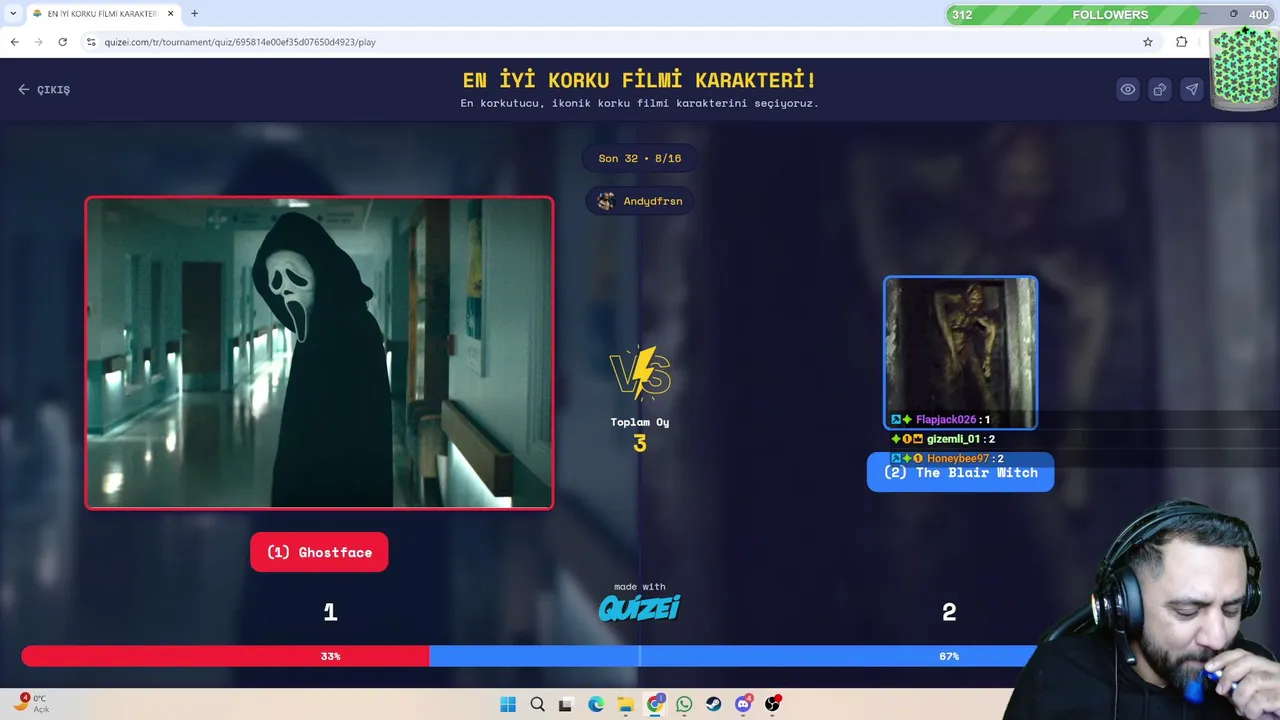The width and height of the screenshot is (1280, 720).
Task: Click the dice random pick icon
Action: [x=1160, y=89]
